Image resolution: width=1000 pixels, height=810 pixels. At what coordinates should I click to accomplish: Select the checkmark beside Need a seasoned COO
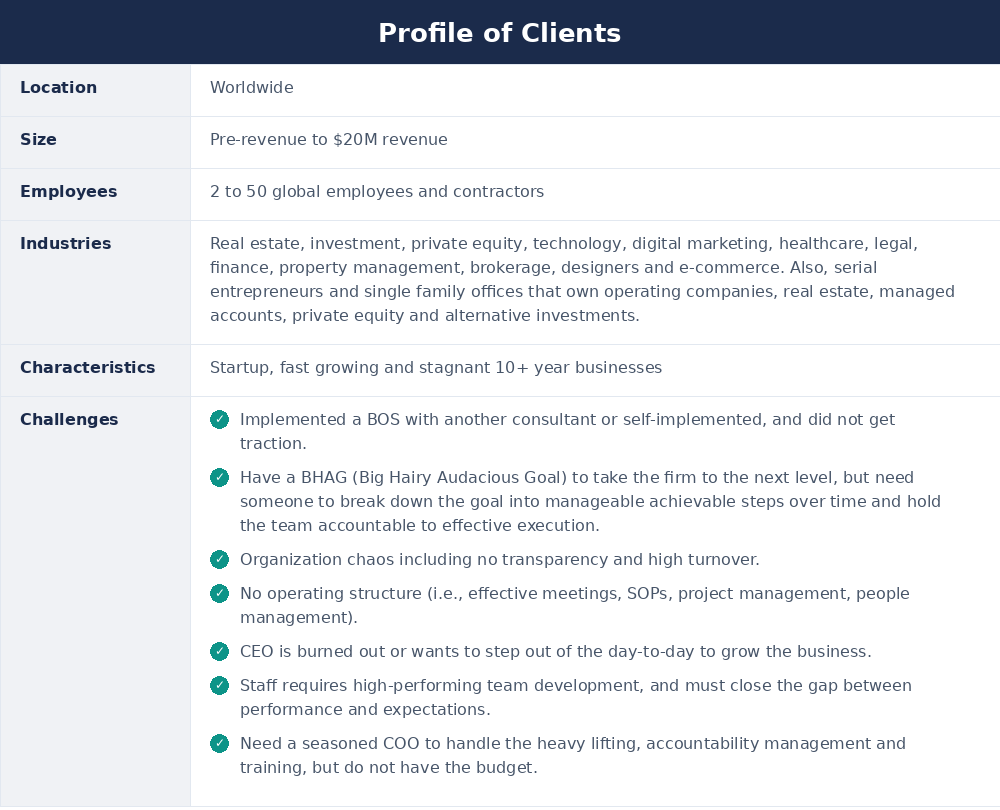(x=219, y=744)
